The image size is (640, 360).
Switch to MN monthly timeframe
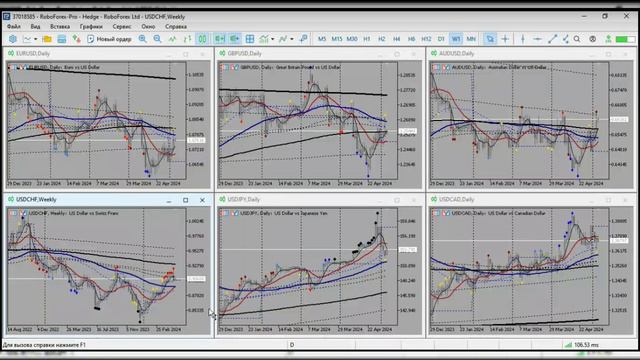(471, 39)
